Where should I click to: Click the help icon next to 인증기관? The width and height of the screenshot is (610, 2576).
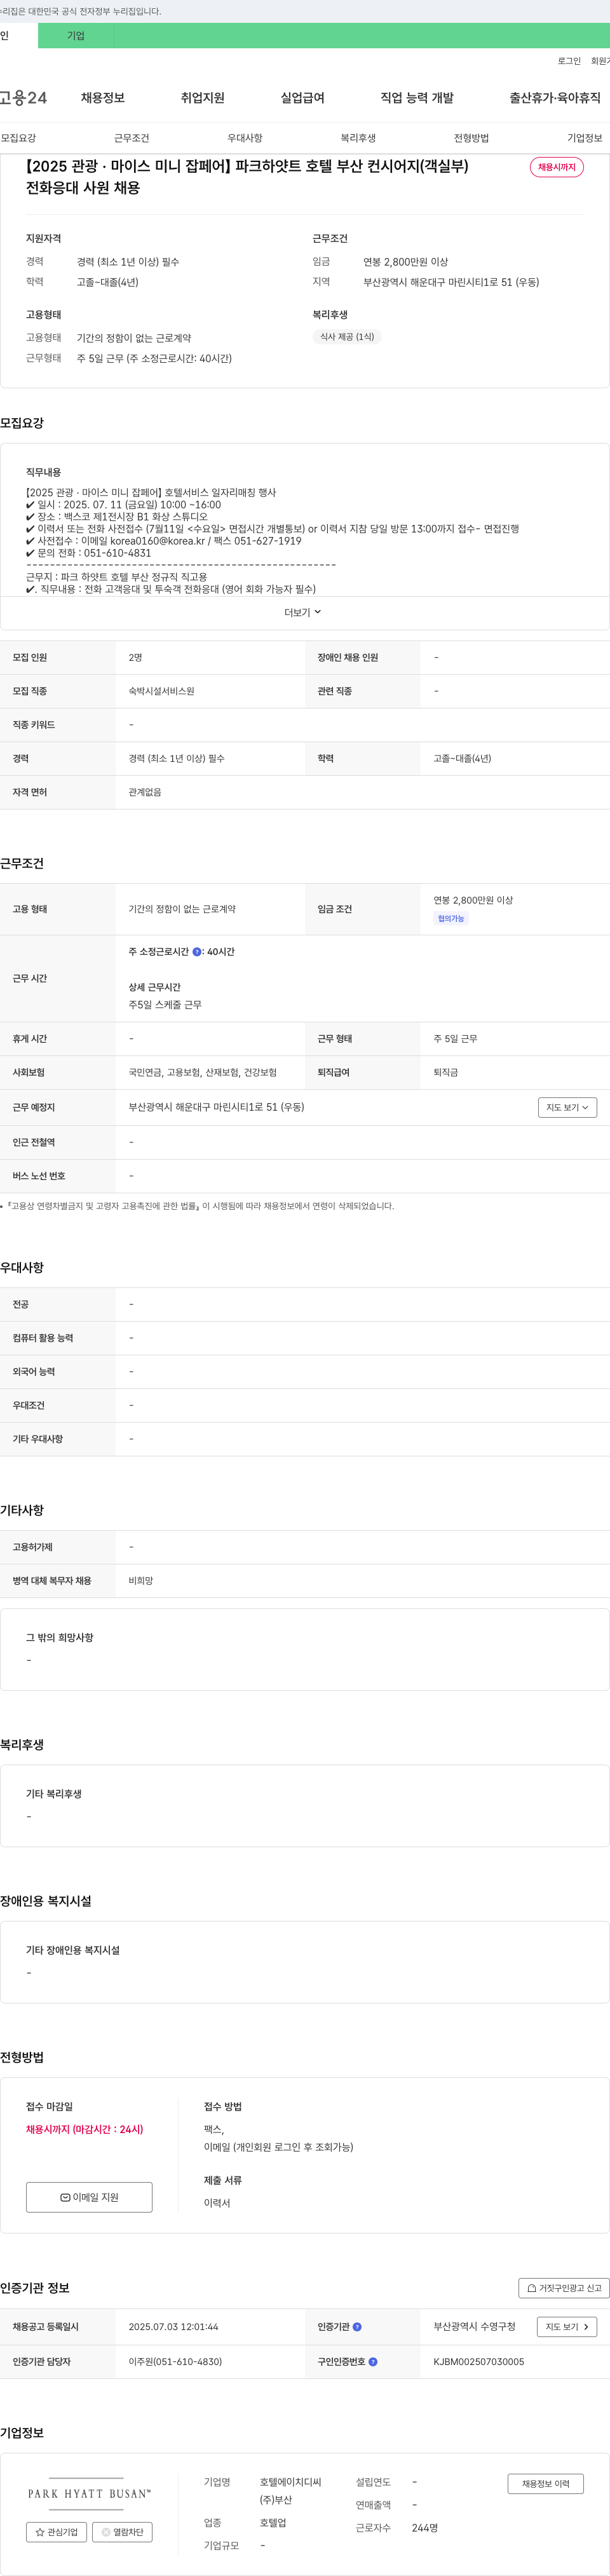click(357, 2327)
